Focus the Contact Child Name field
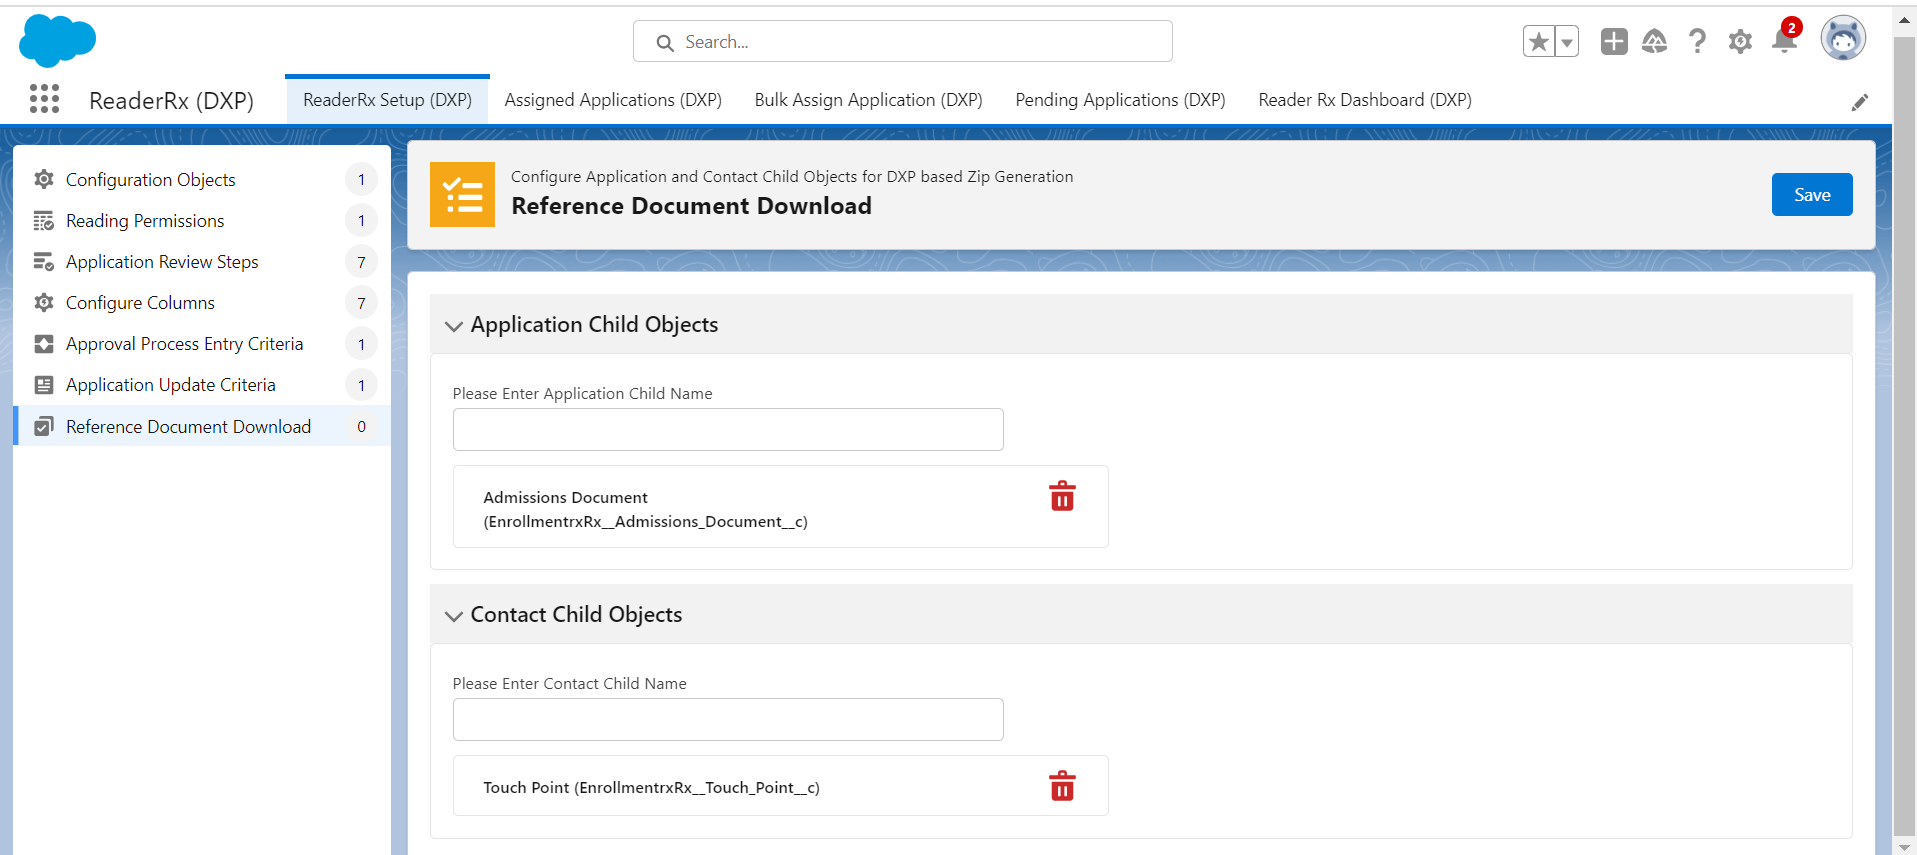1917x855 pixels. coord(727,720)
